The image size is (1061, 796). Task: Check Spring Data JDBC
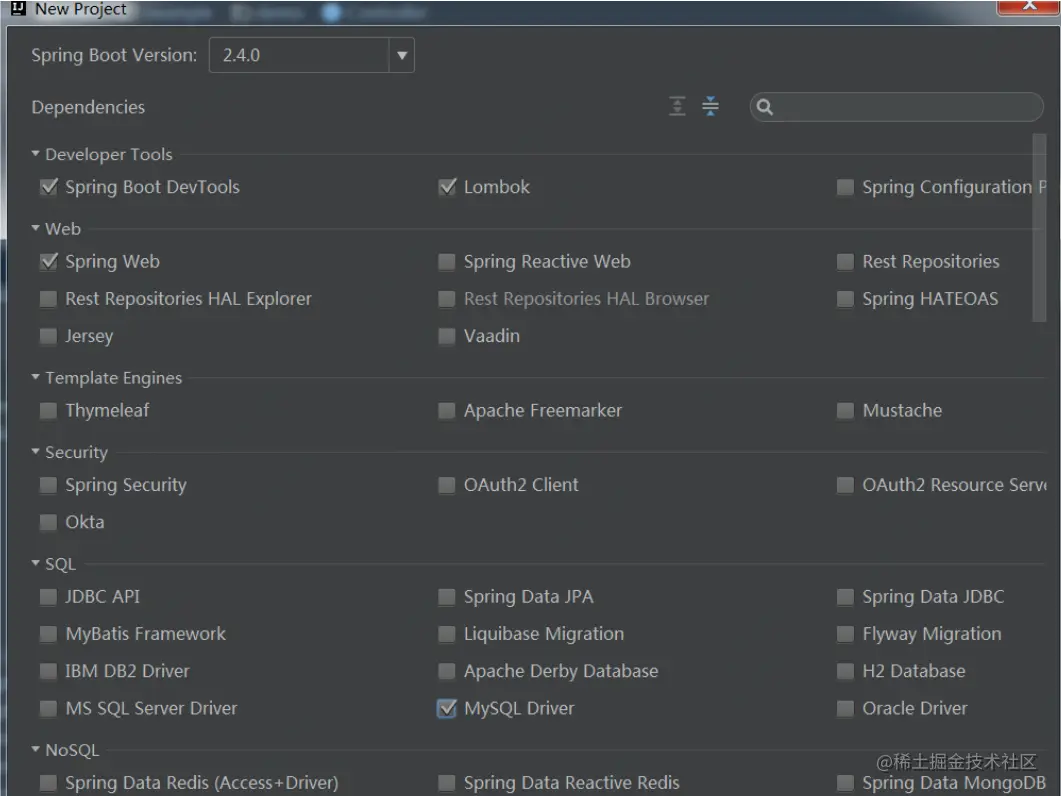click(845, 597)
